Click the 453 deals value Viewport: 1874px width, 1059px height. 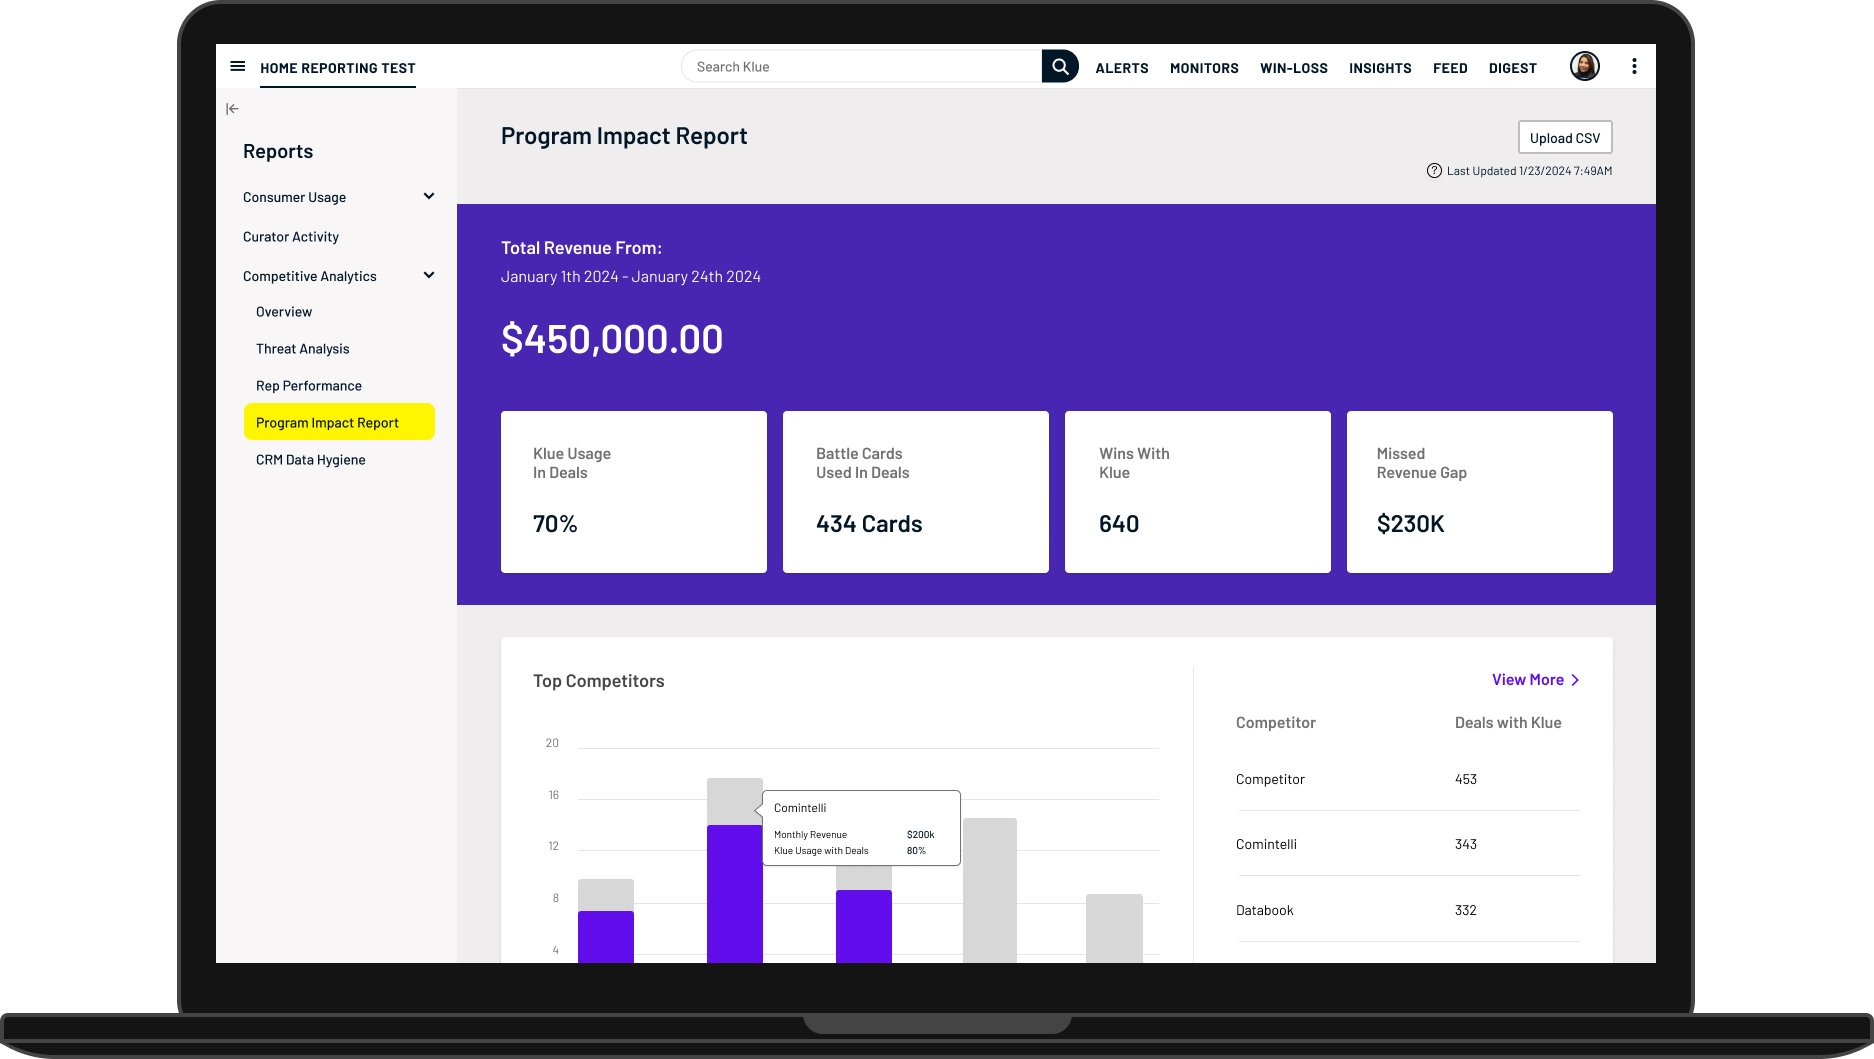[1466, 779]
